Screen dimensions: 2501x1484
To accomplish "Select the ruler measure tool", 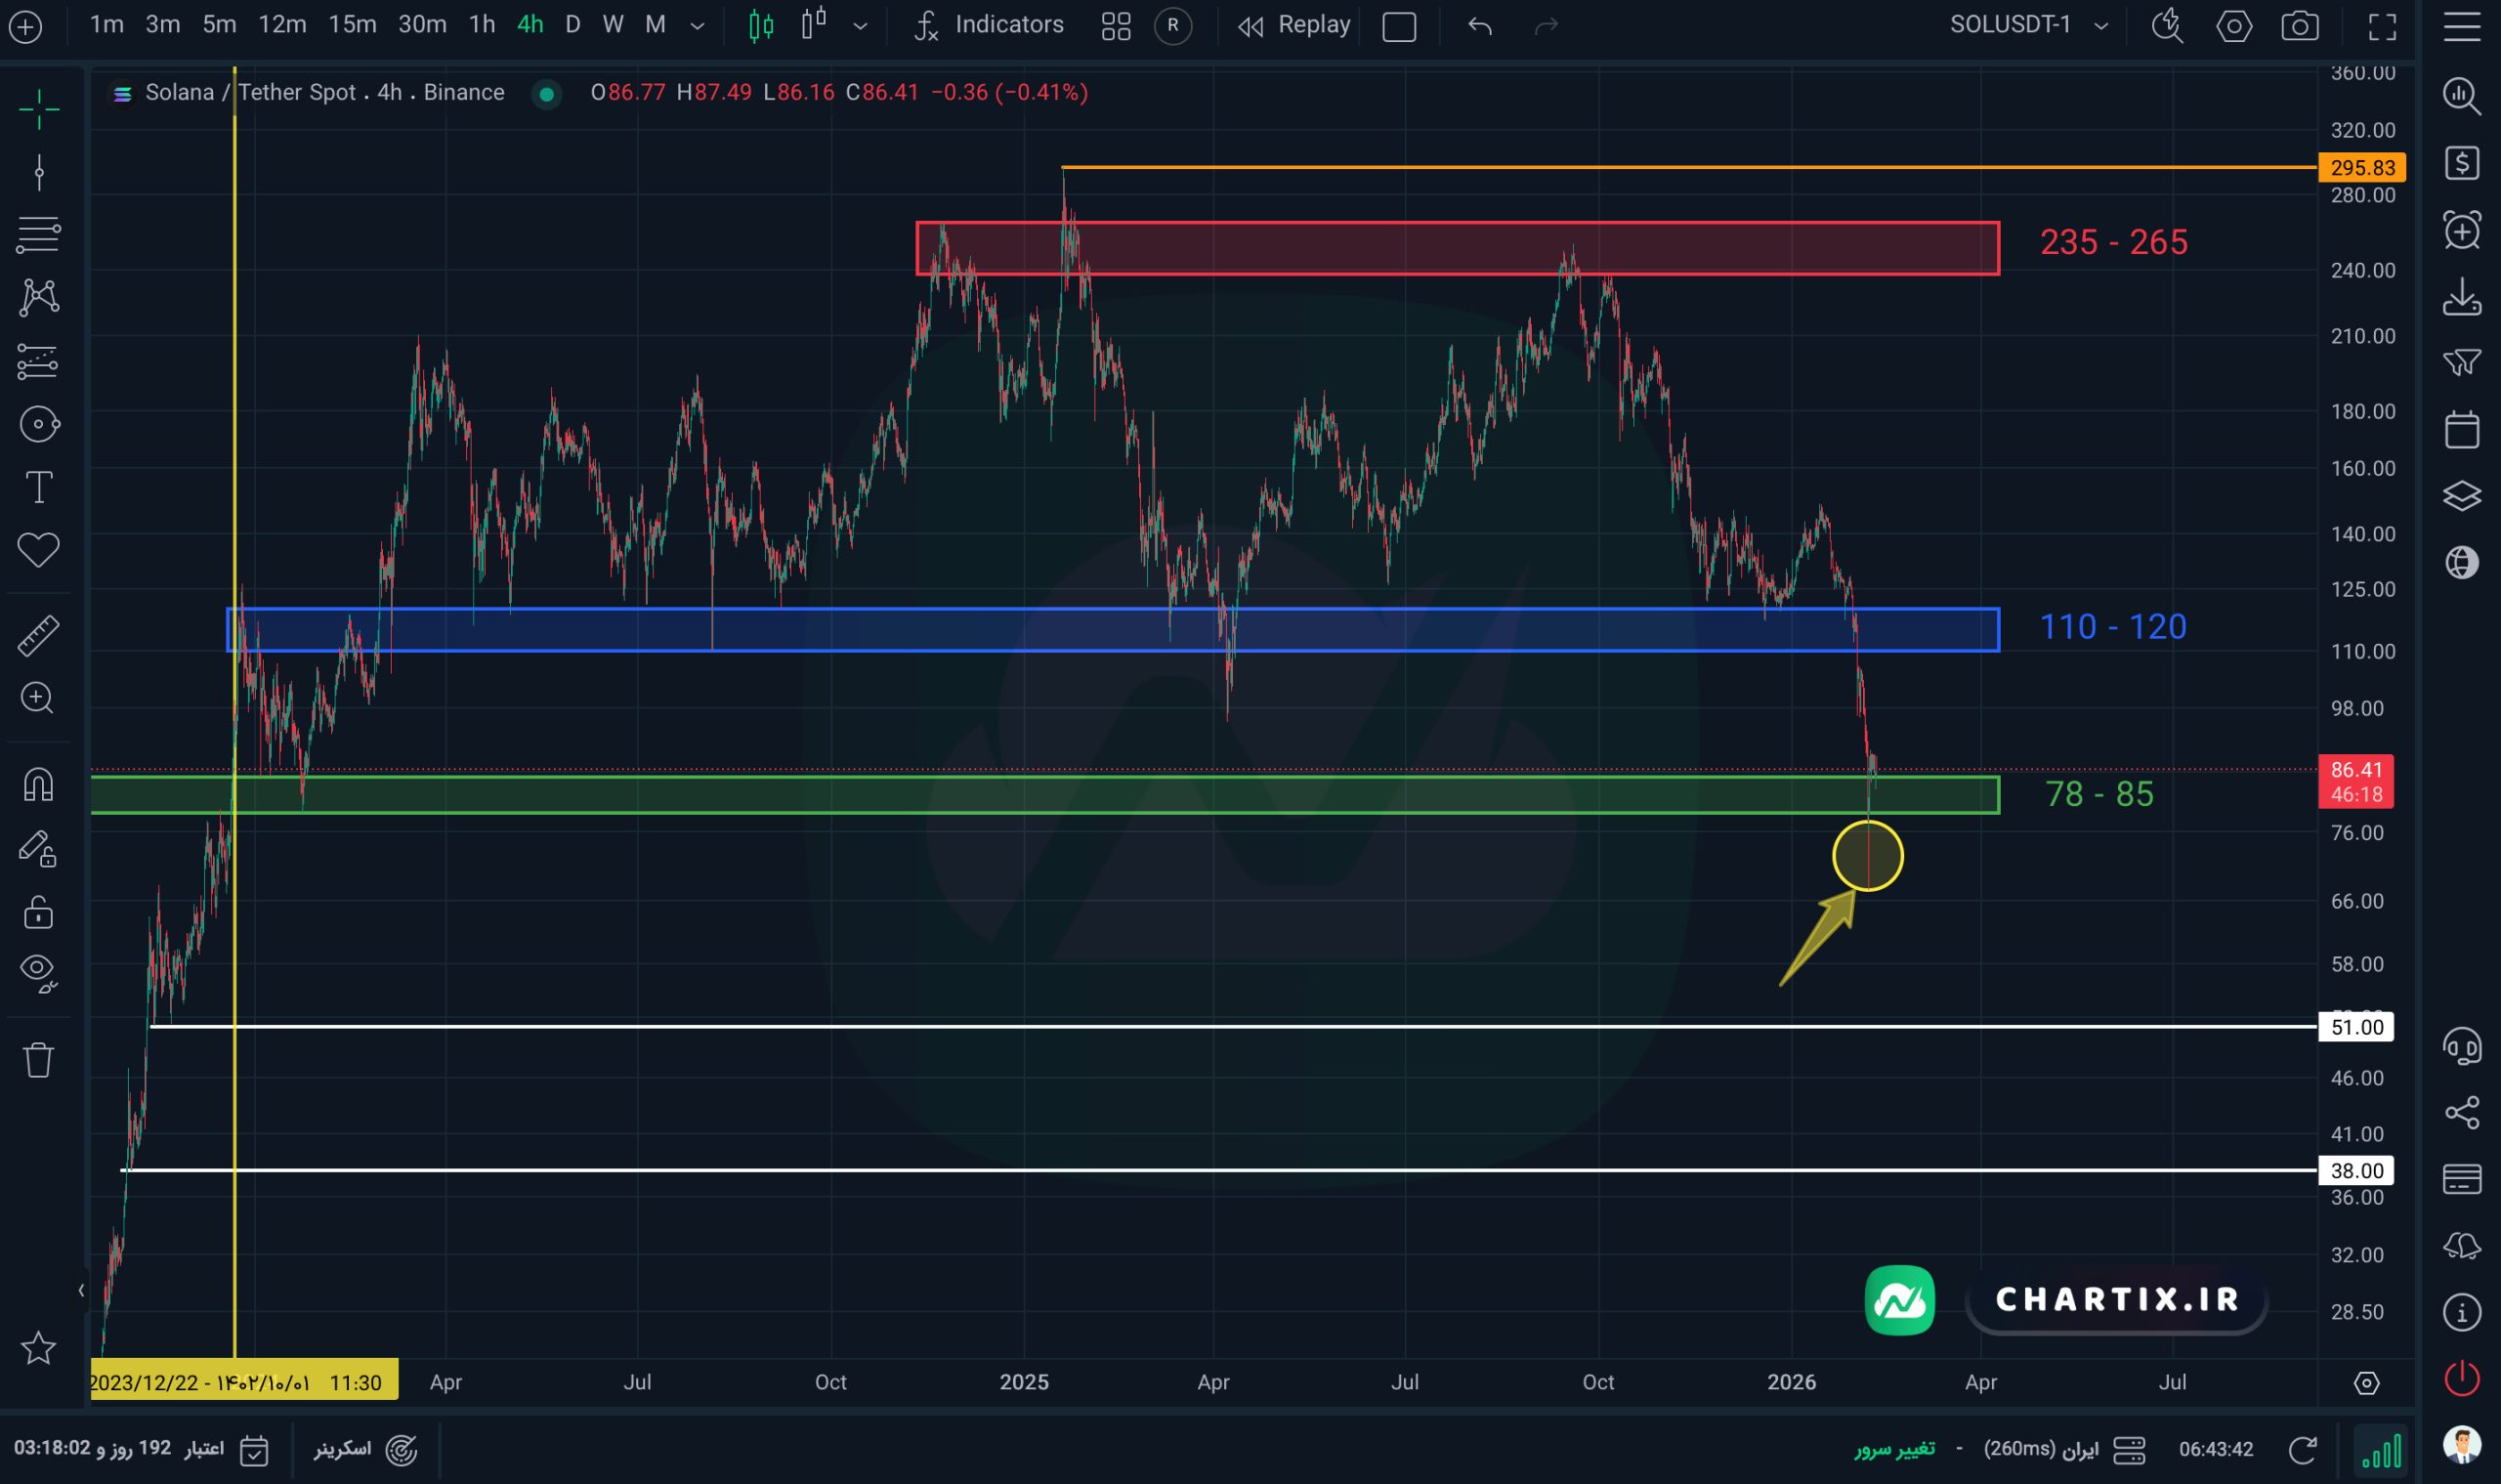I will (x=38, y=636).
